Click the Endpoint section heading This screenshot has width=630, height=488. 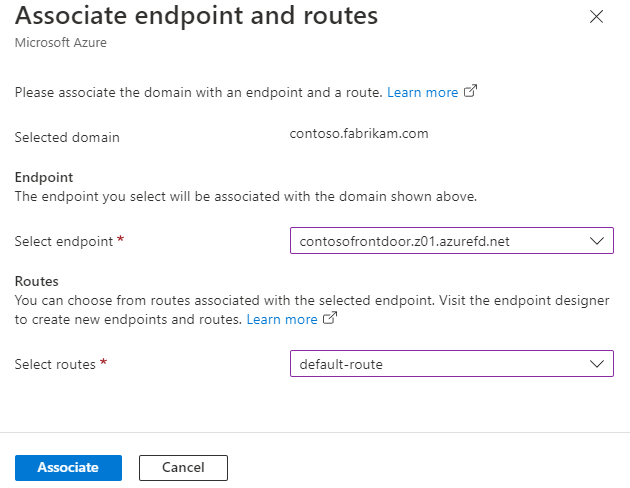click(x=45, y=177)
